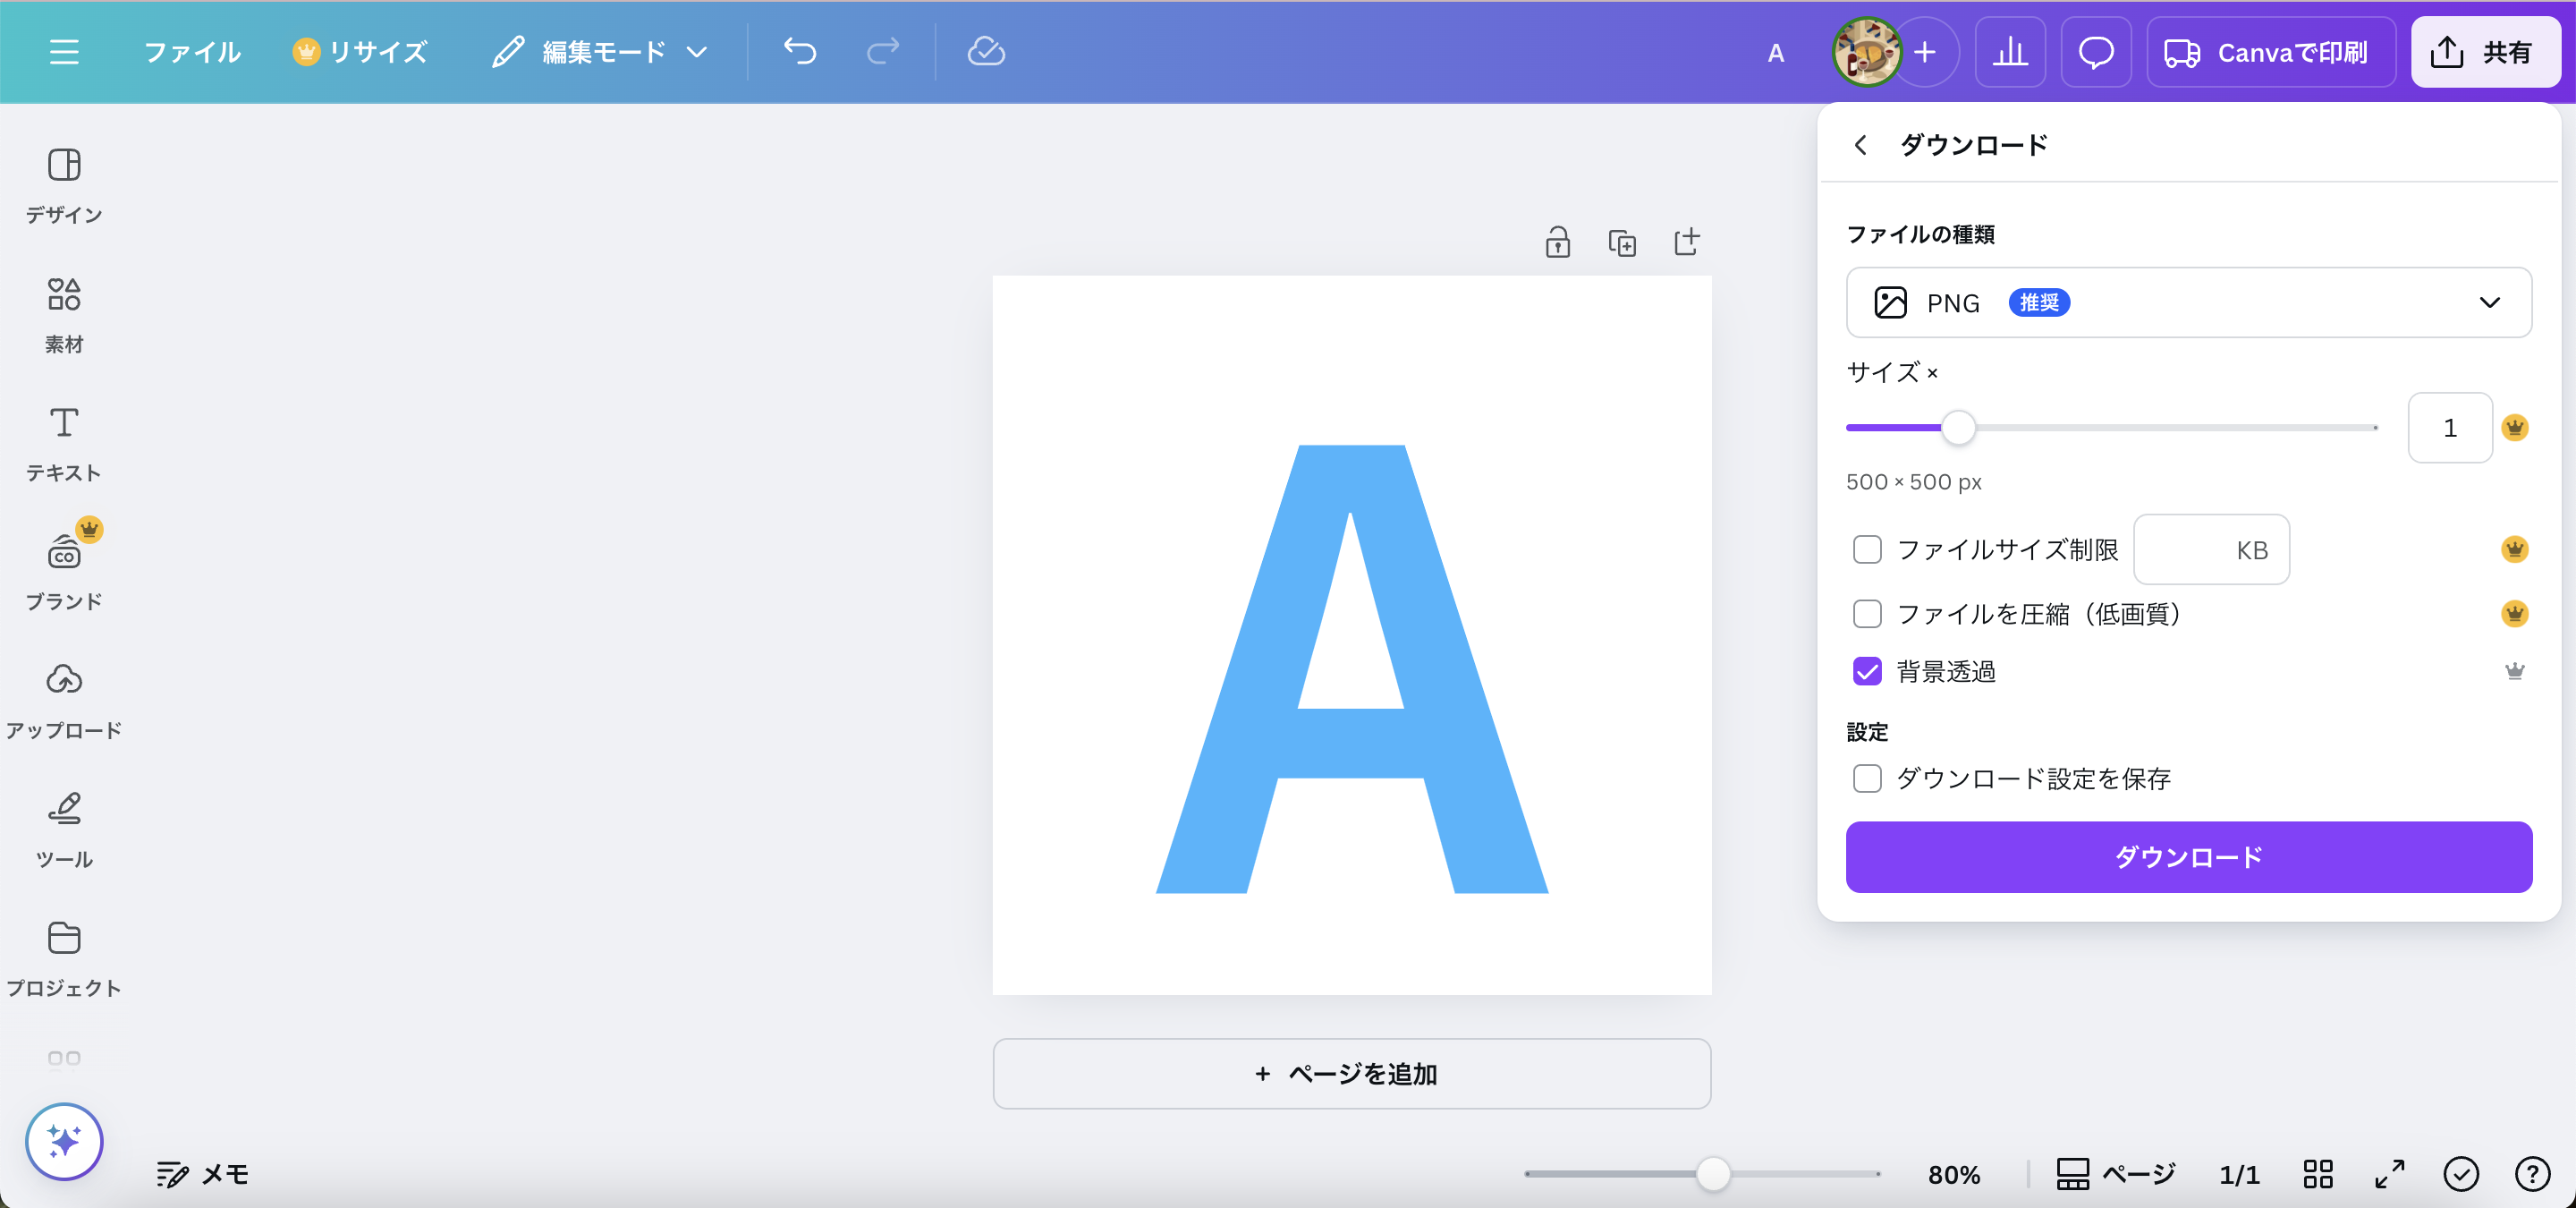
Task: Open the プロジェクト panel
Action: [63, 955]
